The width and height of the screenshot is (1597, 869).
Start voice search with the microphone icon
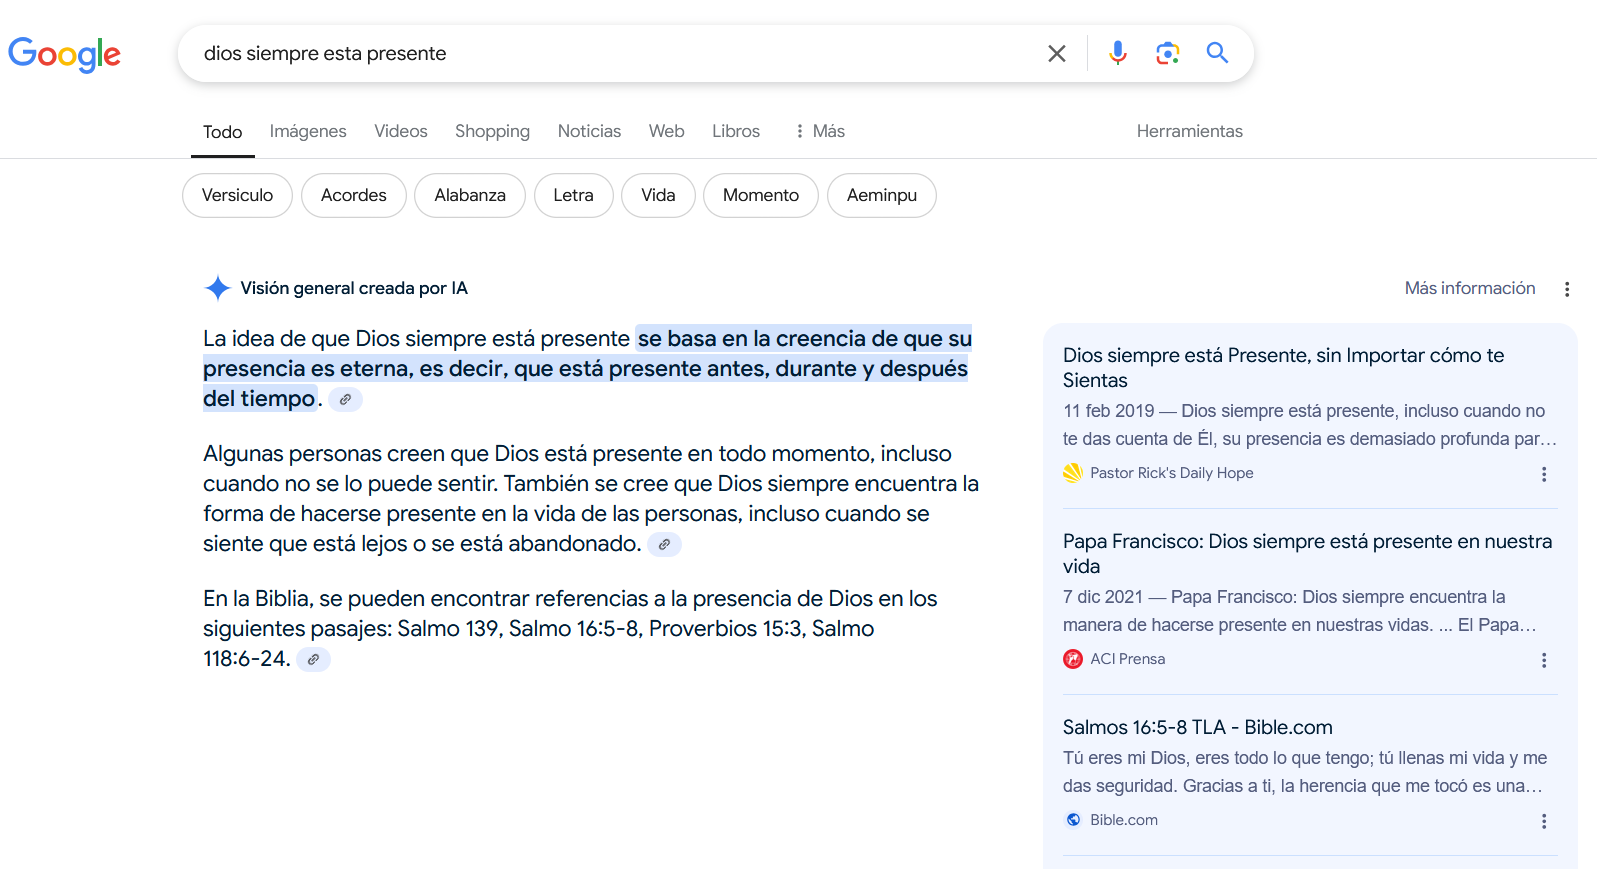(x=1118, y=53)
